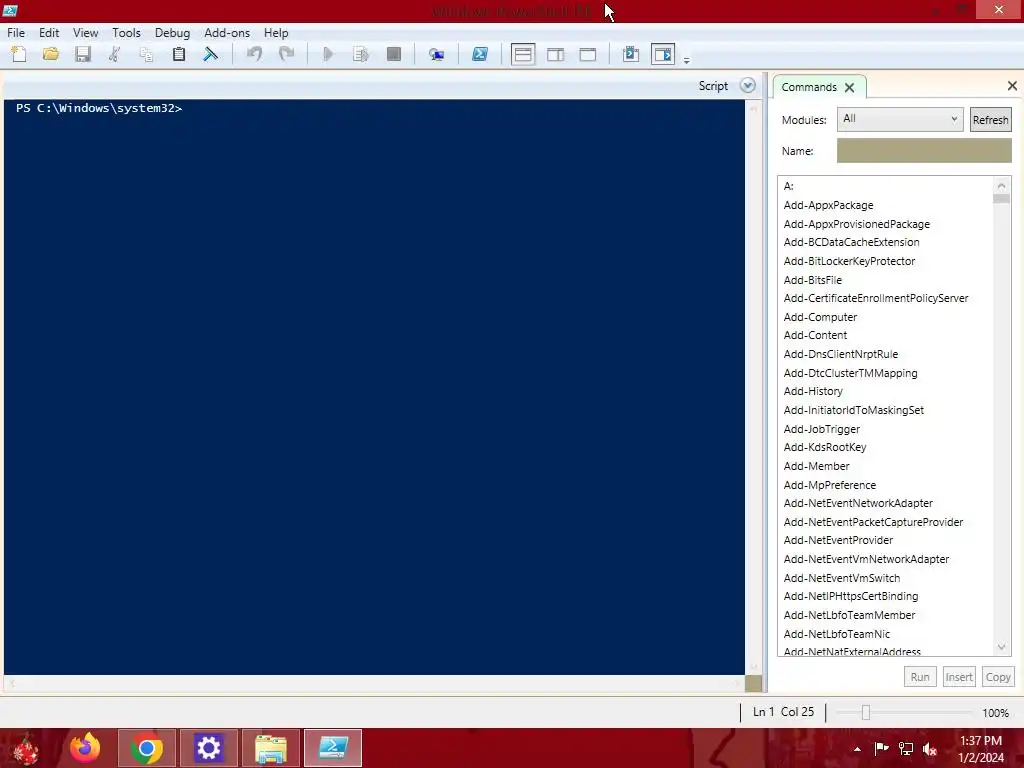Run script with the play icon
Screen dimensions: 1024x768
(328, 54)
